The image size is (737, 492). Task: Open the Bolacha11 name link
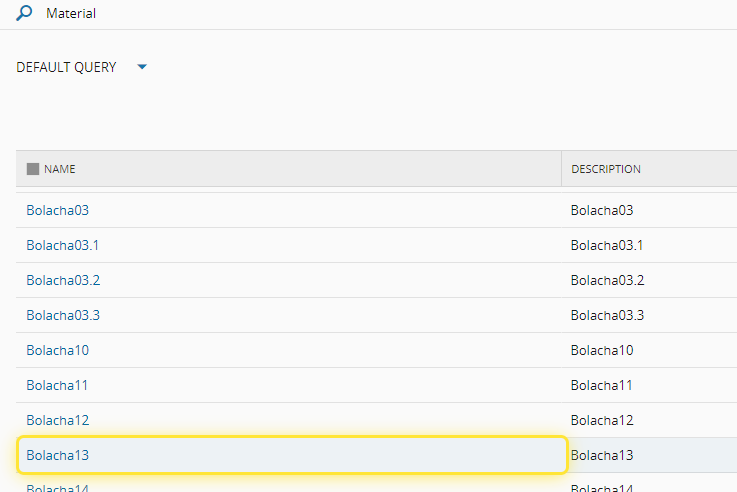57,385
